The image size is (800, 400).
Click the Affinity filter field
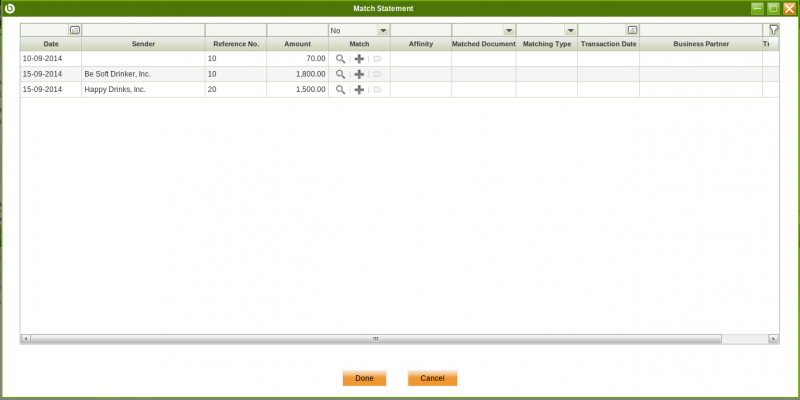point(421,30)
